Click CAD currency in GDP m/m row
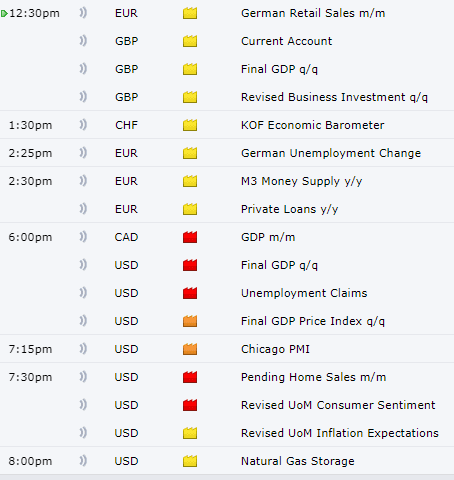The width and height of the screenshot is (454, 480). click(126, 237)
